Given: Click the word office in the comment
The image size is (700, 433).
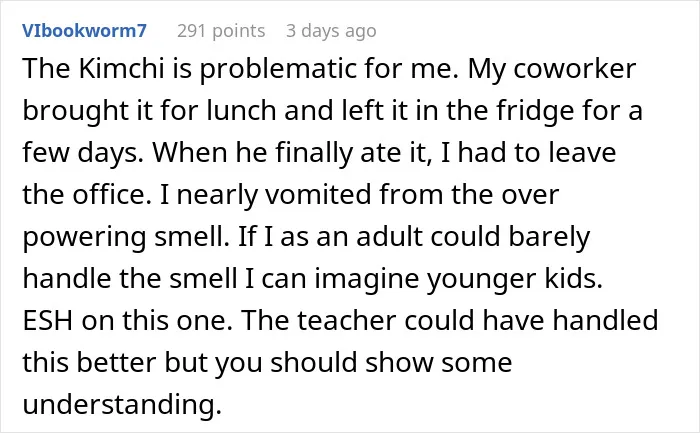Looking at the screenshot, I should [x=112, y=195].
